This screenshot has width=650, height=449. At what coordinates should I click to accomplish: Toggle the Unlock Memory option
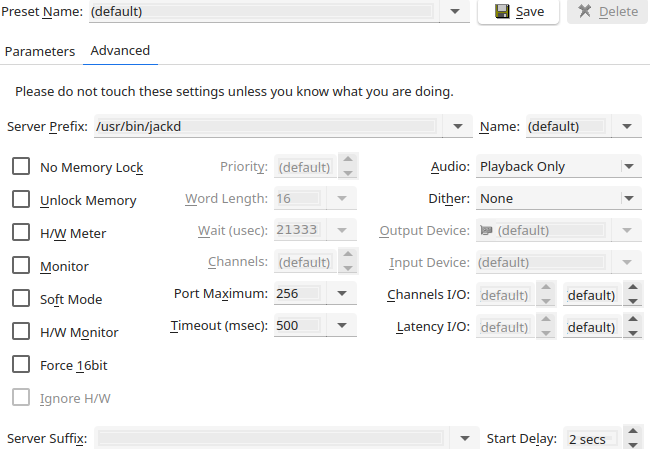(20, 200)
